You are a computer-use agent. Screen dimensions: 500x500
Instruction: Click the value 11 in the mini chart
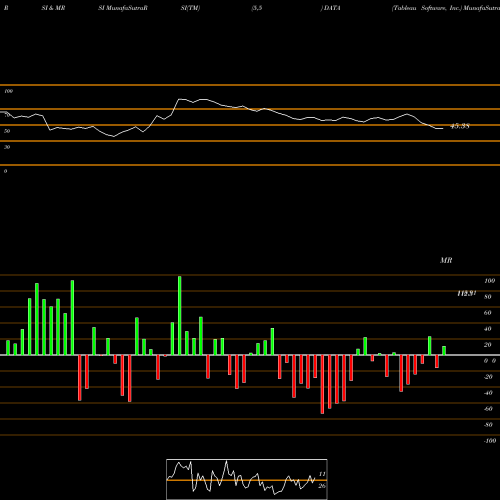(322, 474)
